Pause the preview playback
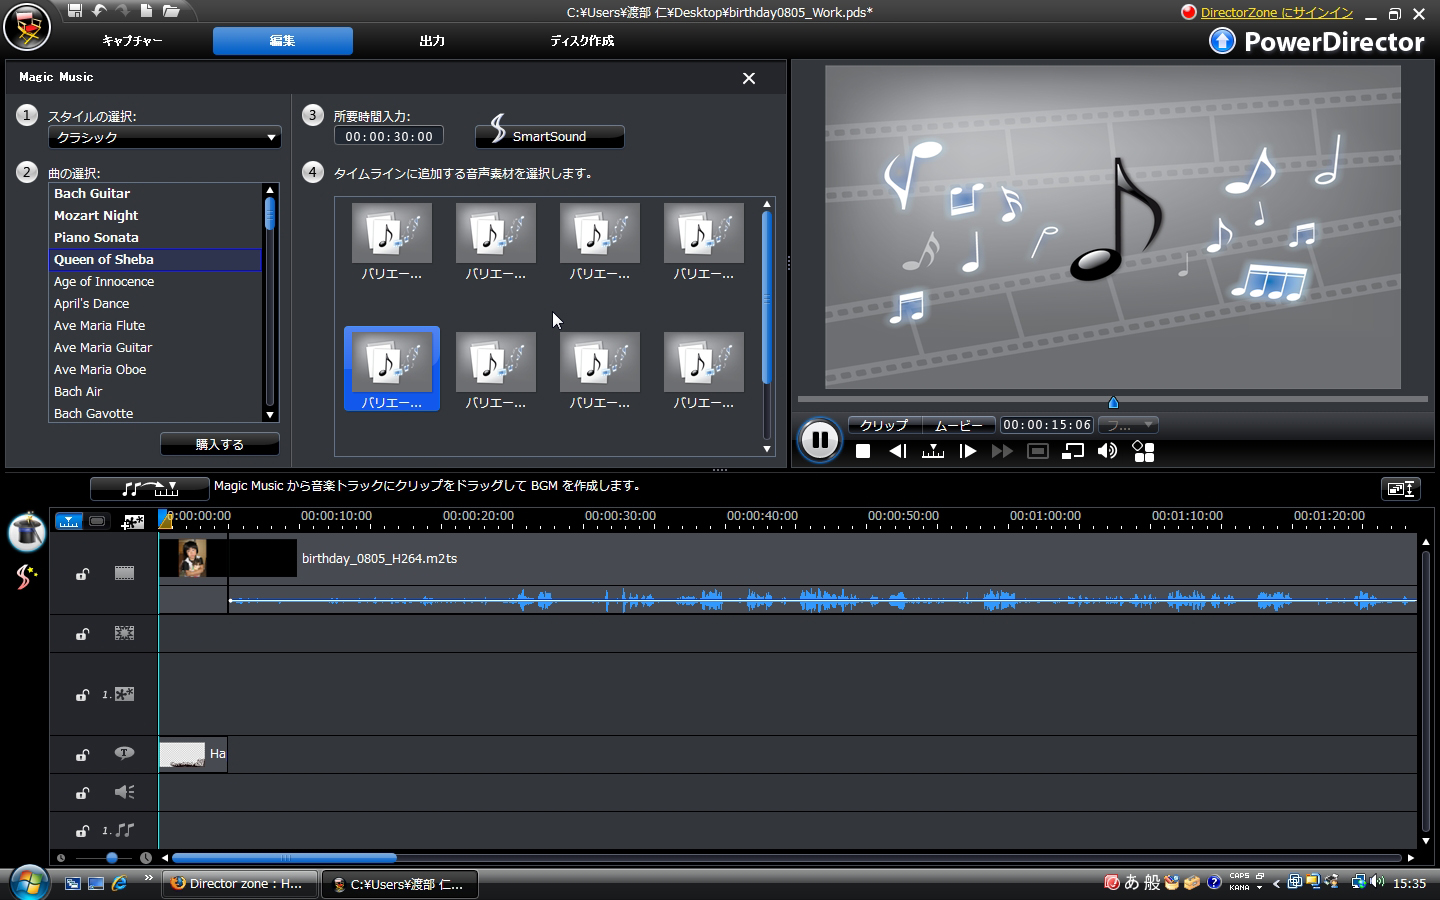1440x900 pixels. pos(819,439)
